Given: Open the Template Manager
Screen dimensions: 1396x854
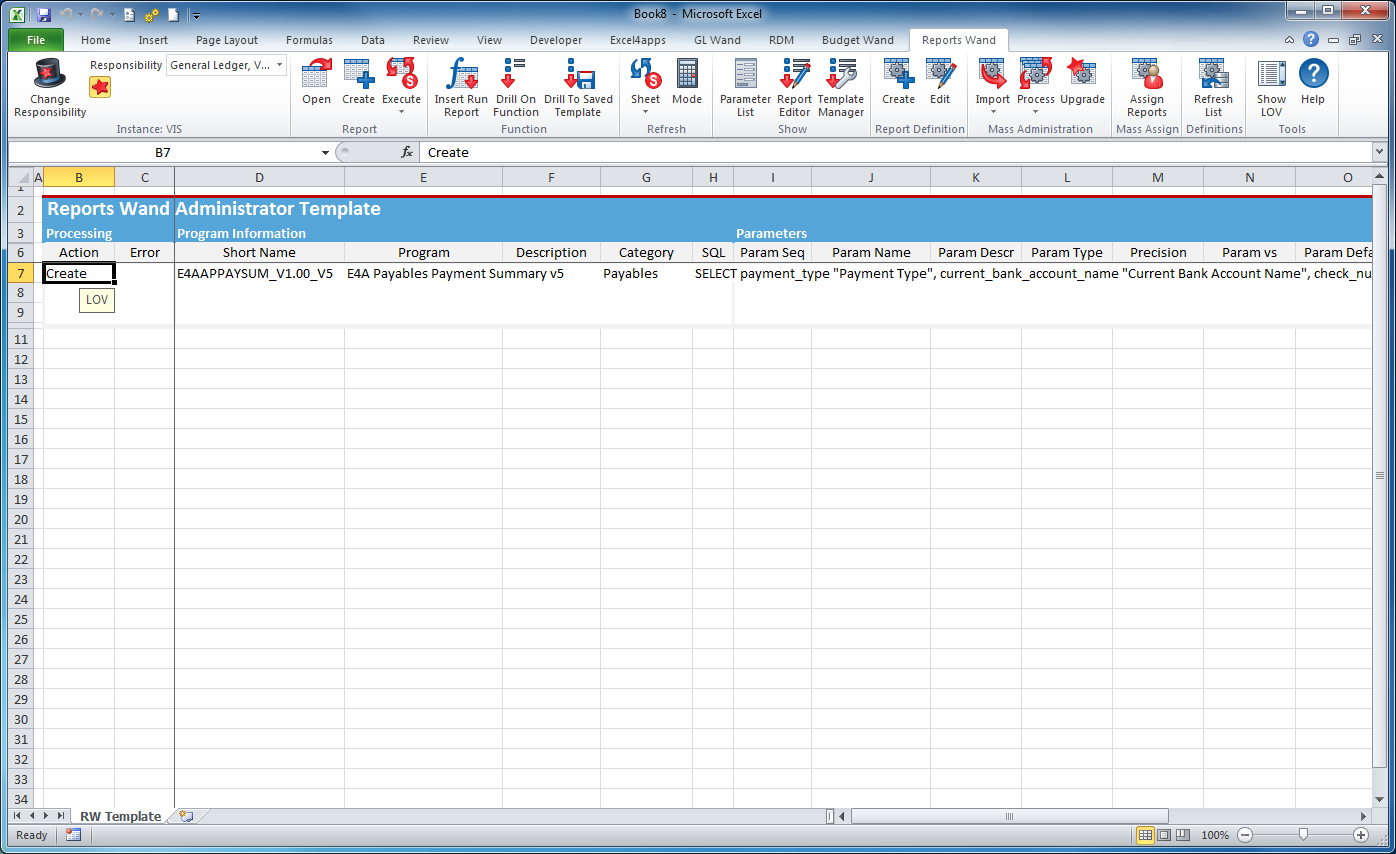Looking at the screenshot, I should pos(841,88).
